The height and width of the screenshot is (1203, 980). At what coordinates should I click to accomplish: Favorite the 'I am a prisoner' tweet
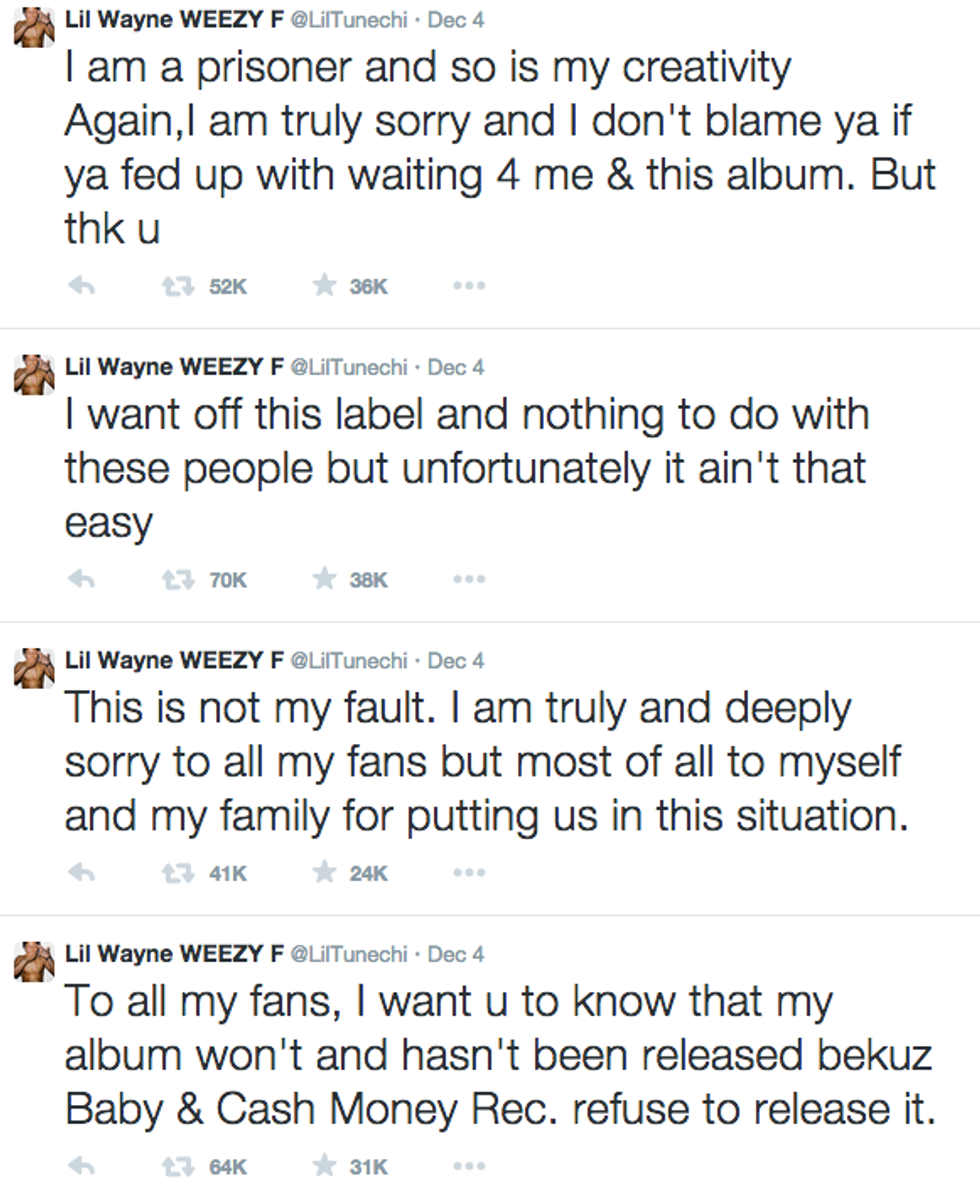(324, 286)
